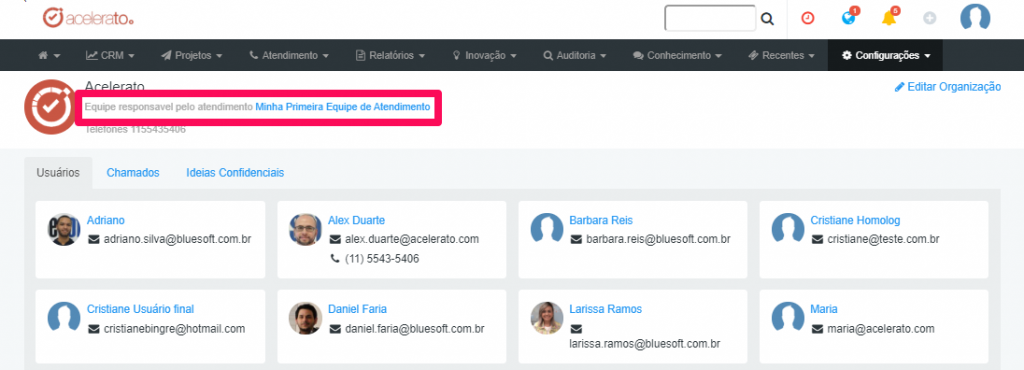The height and width of the screenshot is (370, 1024).
Task: Open Cristiane Homolog user link
Action: 855,221
